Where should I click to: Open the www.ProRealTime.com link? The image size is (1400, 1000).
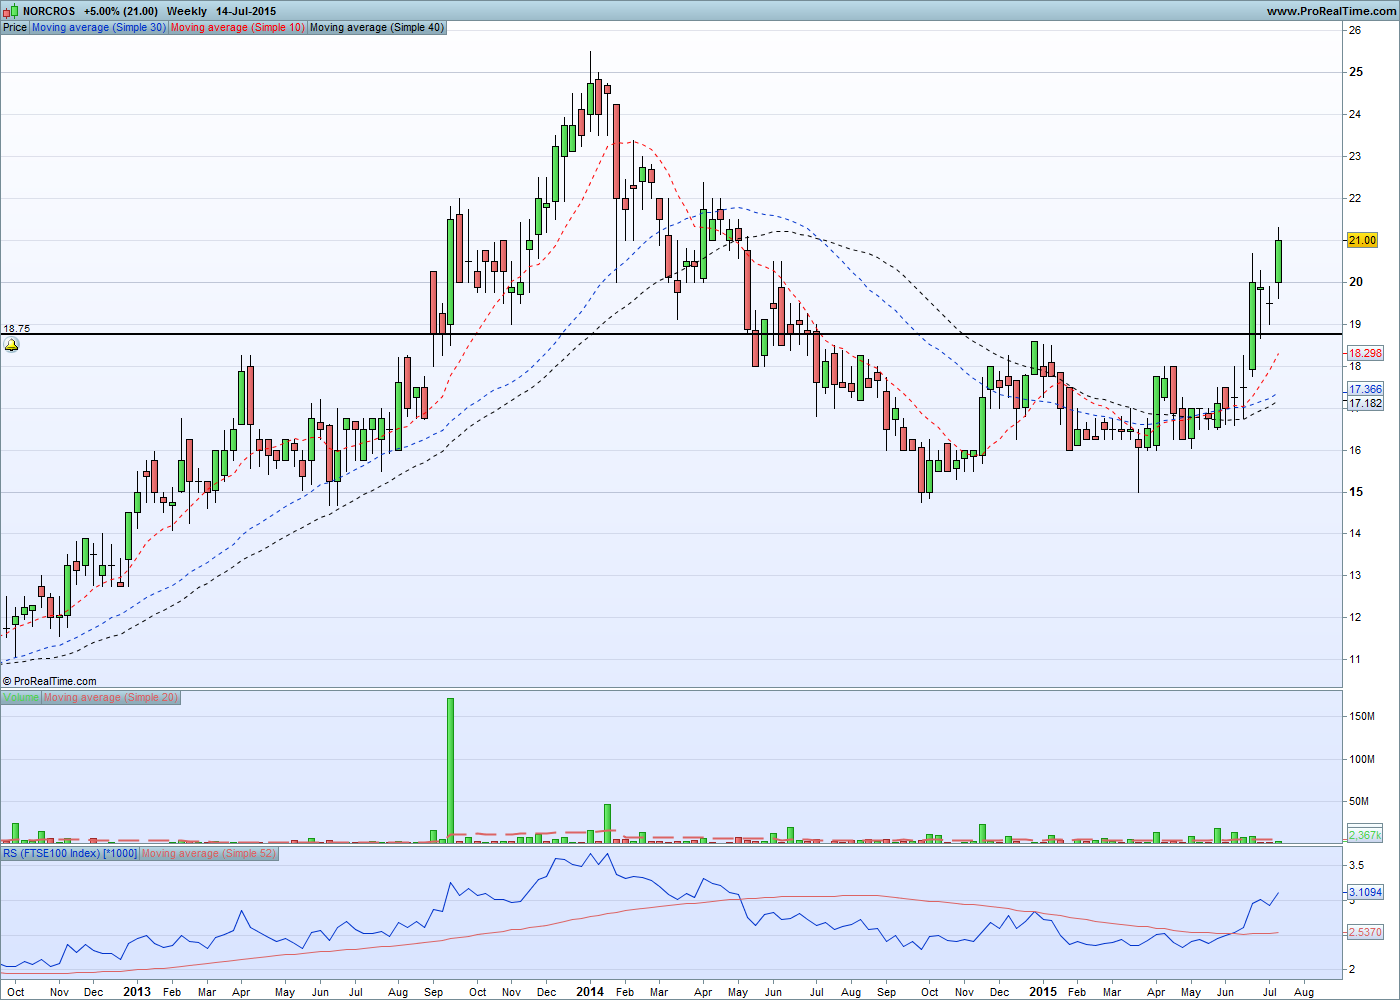(1331, 11)
